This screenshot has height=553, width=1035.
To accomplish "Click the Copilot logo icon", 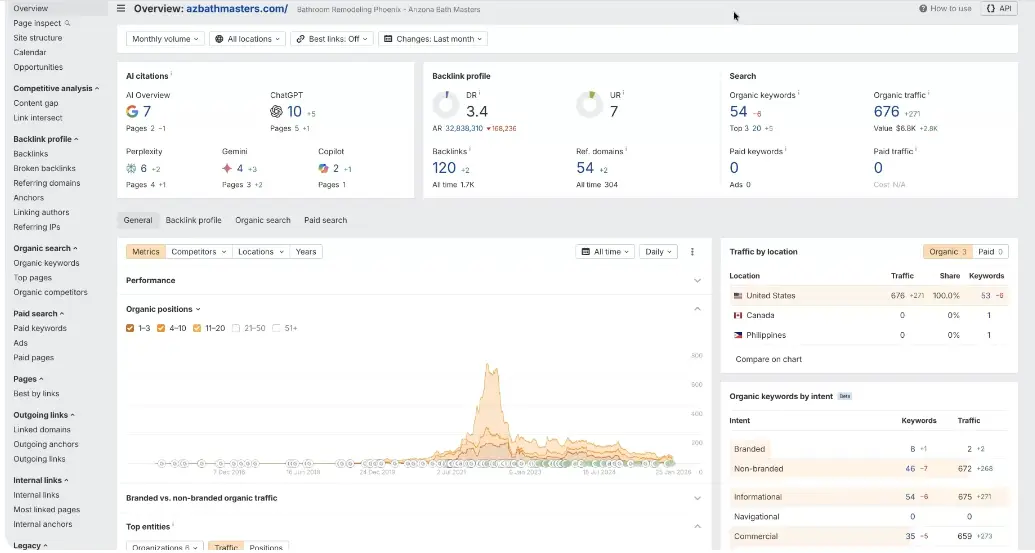I will pyautogui.click(x=323, y=168).
